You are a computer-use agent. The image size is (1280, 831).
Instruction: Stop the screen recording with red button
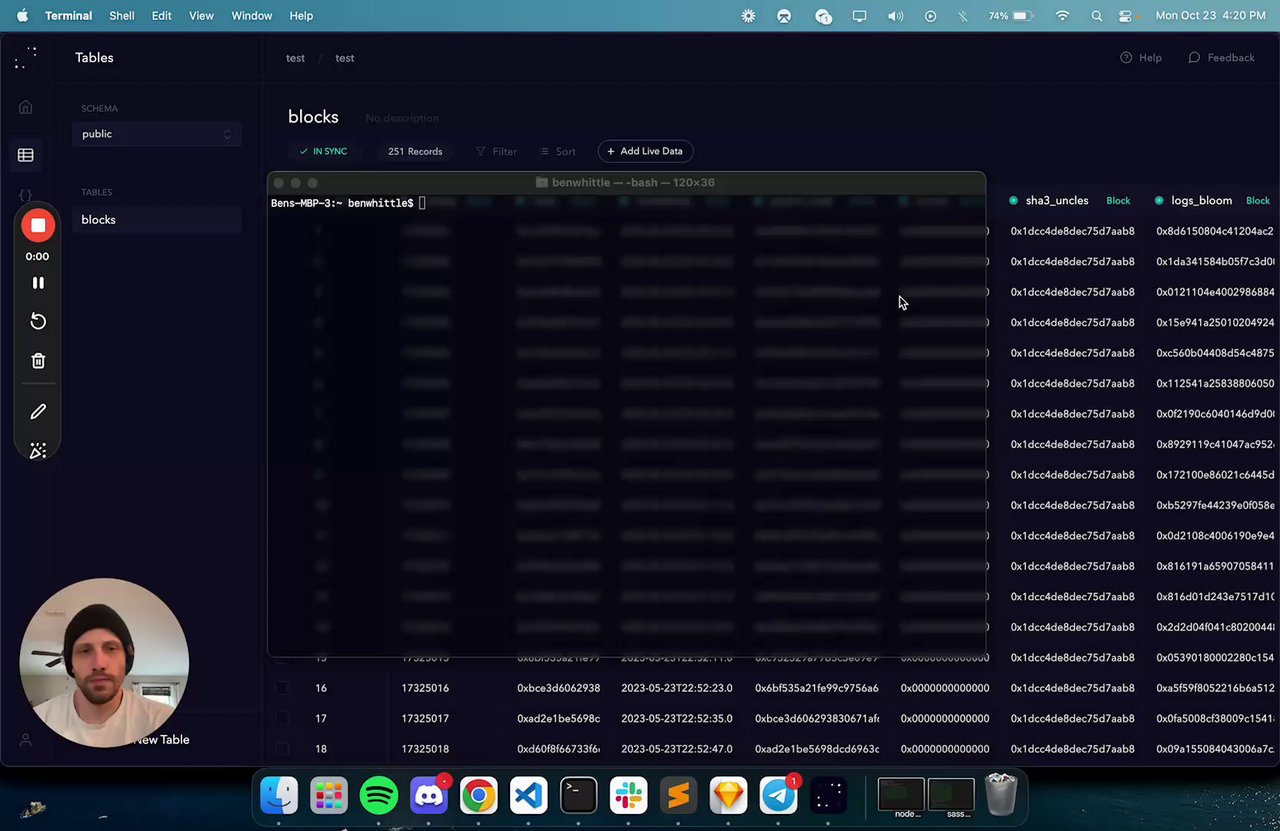38,226
